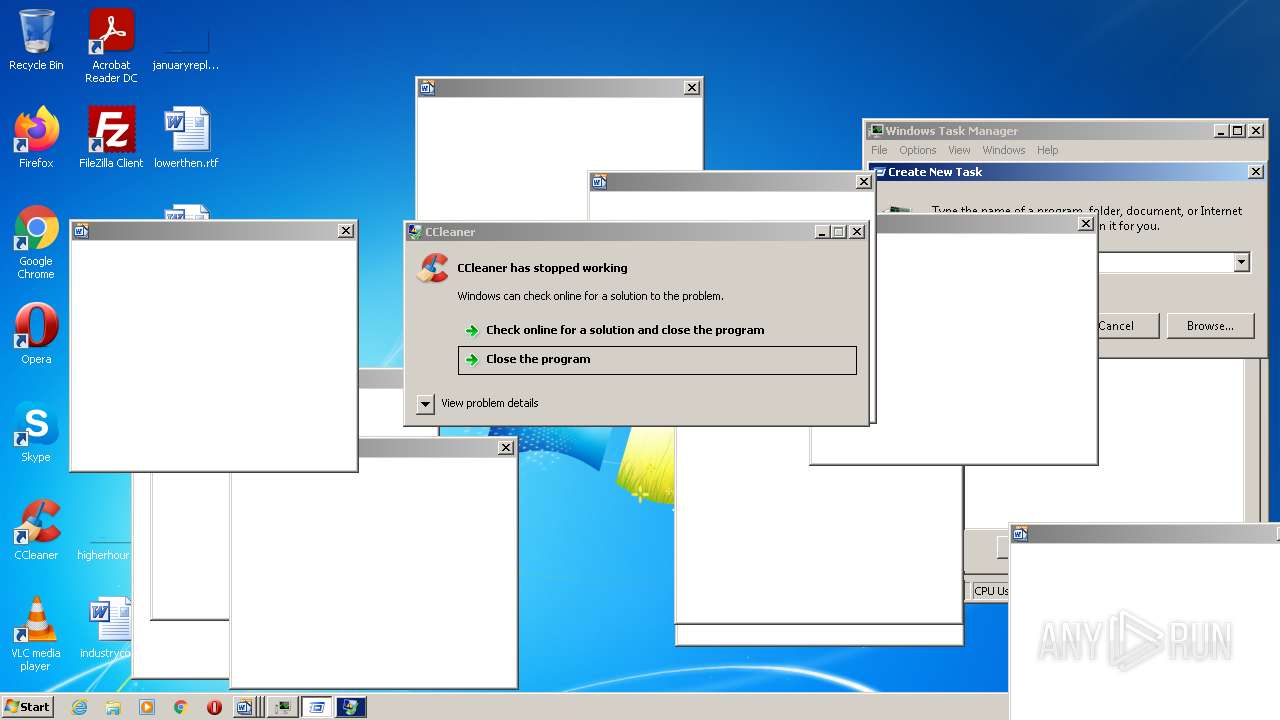Viewport: 1280px width, 720px height.
Task: Select the Create New Task taskbar button
Action: pos(317,707)
